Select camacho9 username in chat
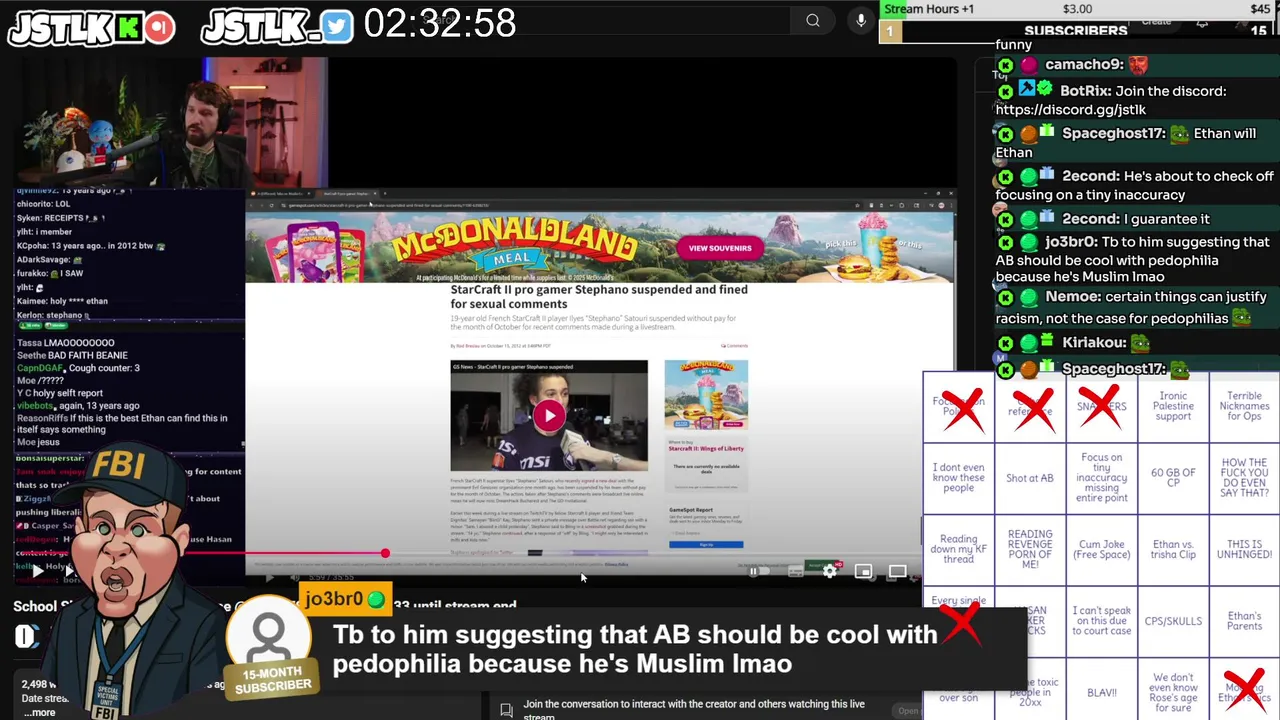 click(1084, 65)
